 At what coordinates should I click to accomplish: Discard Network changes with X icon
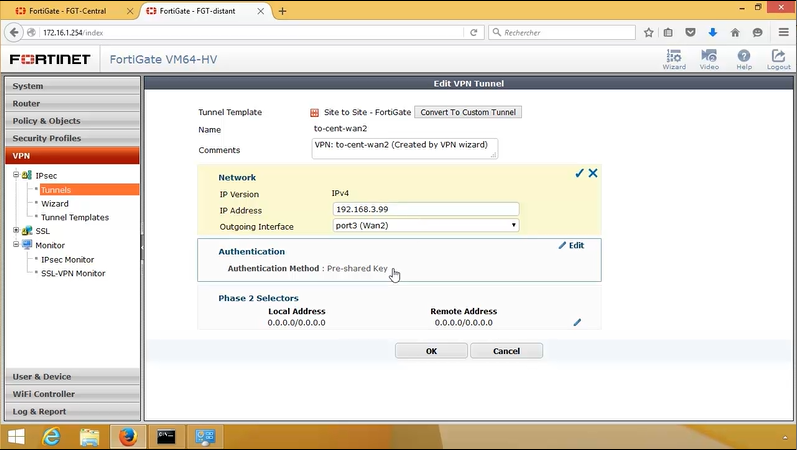(593, 173)
